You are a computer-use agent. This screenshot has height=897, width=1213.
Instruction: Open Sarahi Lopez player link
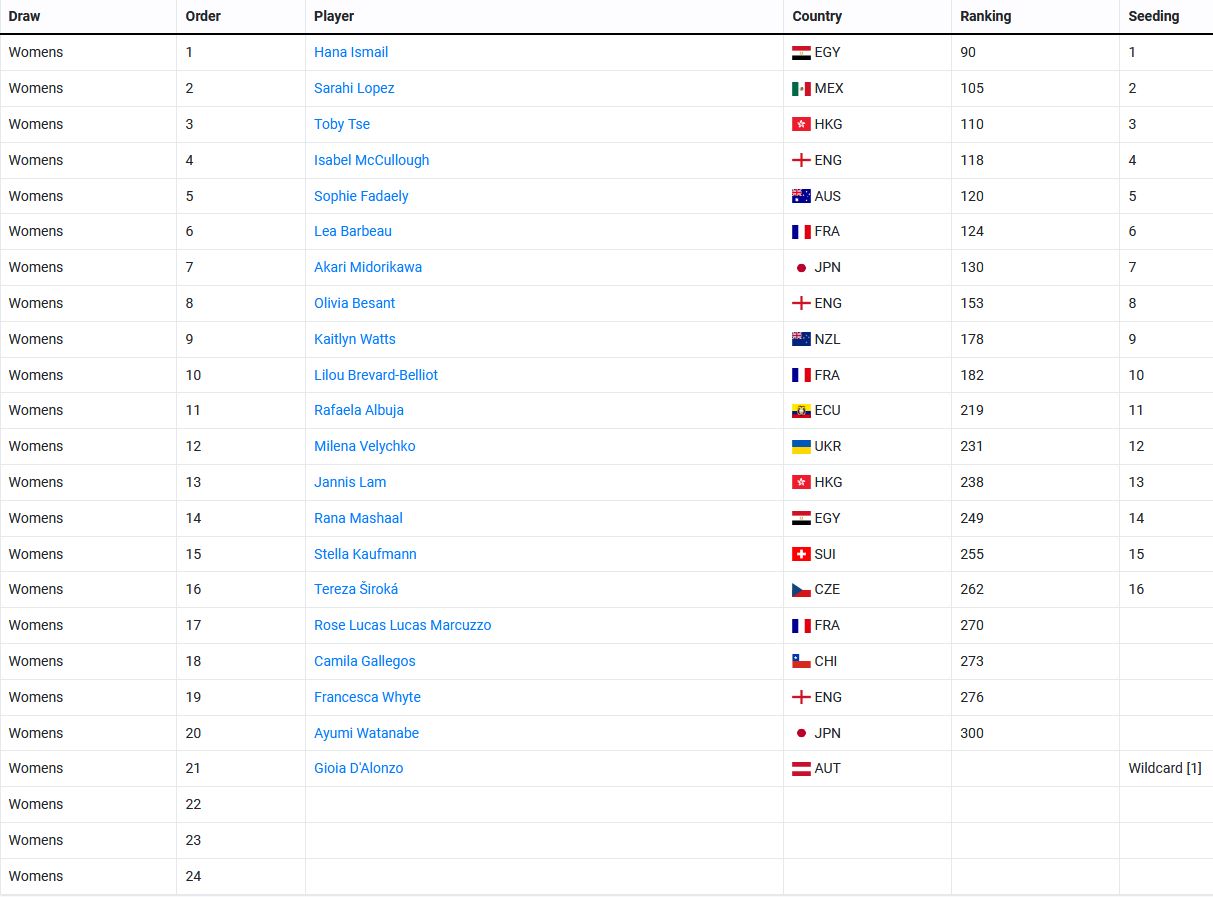354,88
